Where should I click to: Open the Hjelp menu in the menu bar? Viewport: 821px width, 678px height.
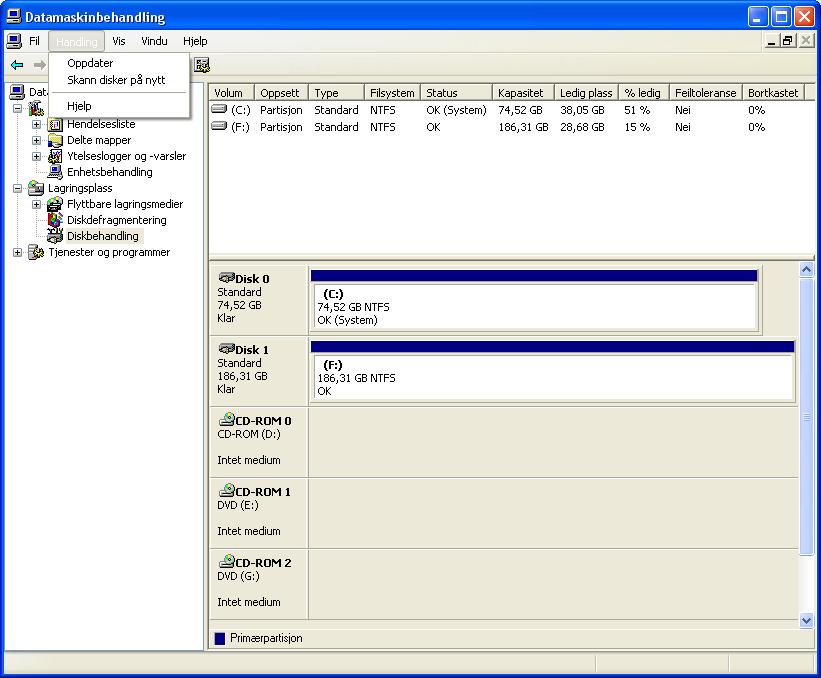click(x=195, y=41)
